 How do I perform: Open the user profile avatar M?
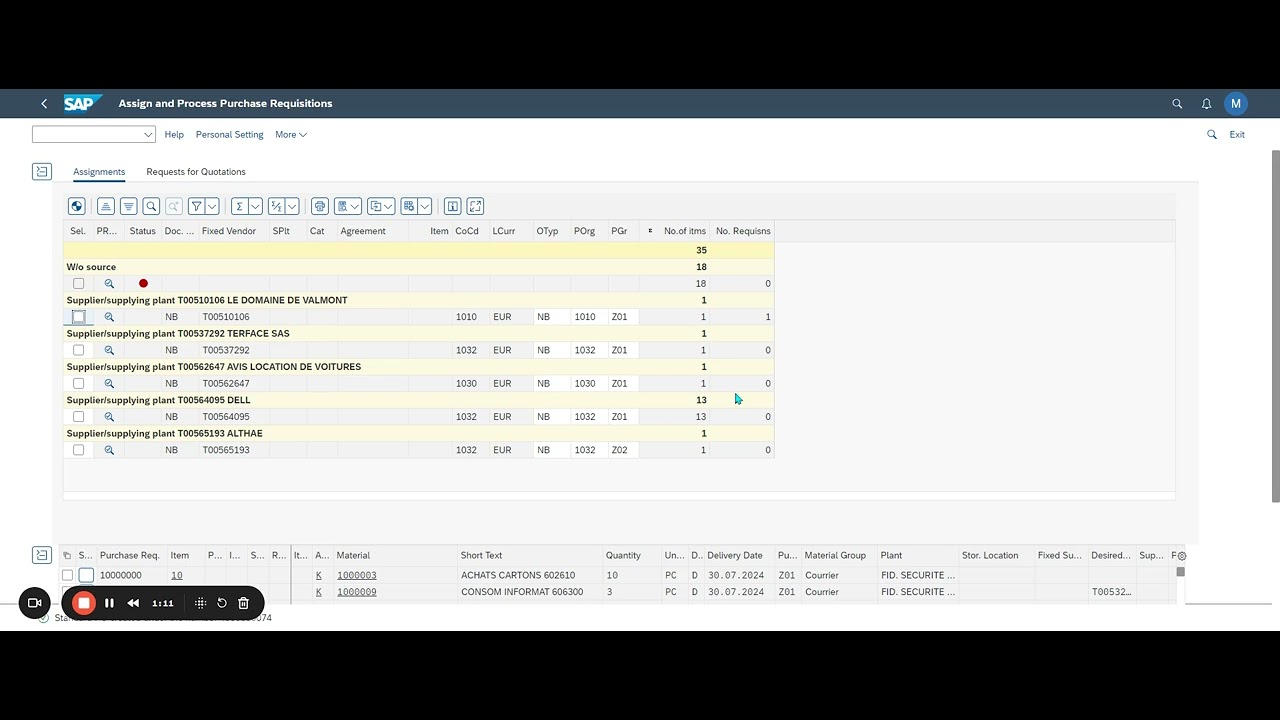point(1236,103)
